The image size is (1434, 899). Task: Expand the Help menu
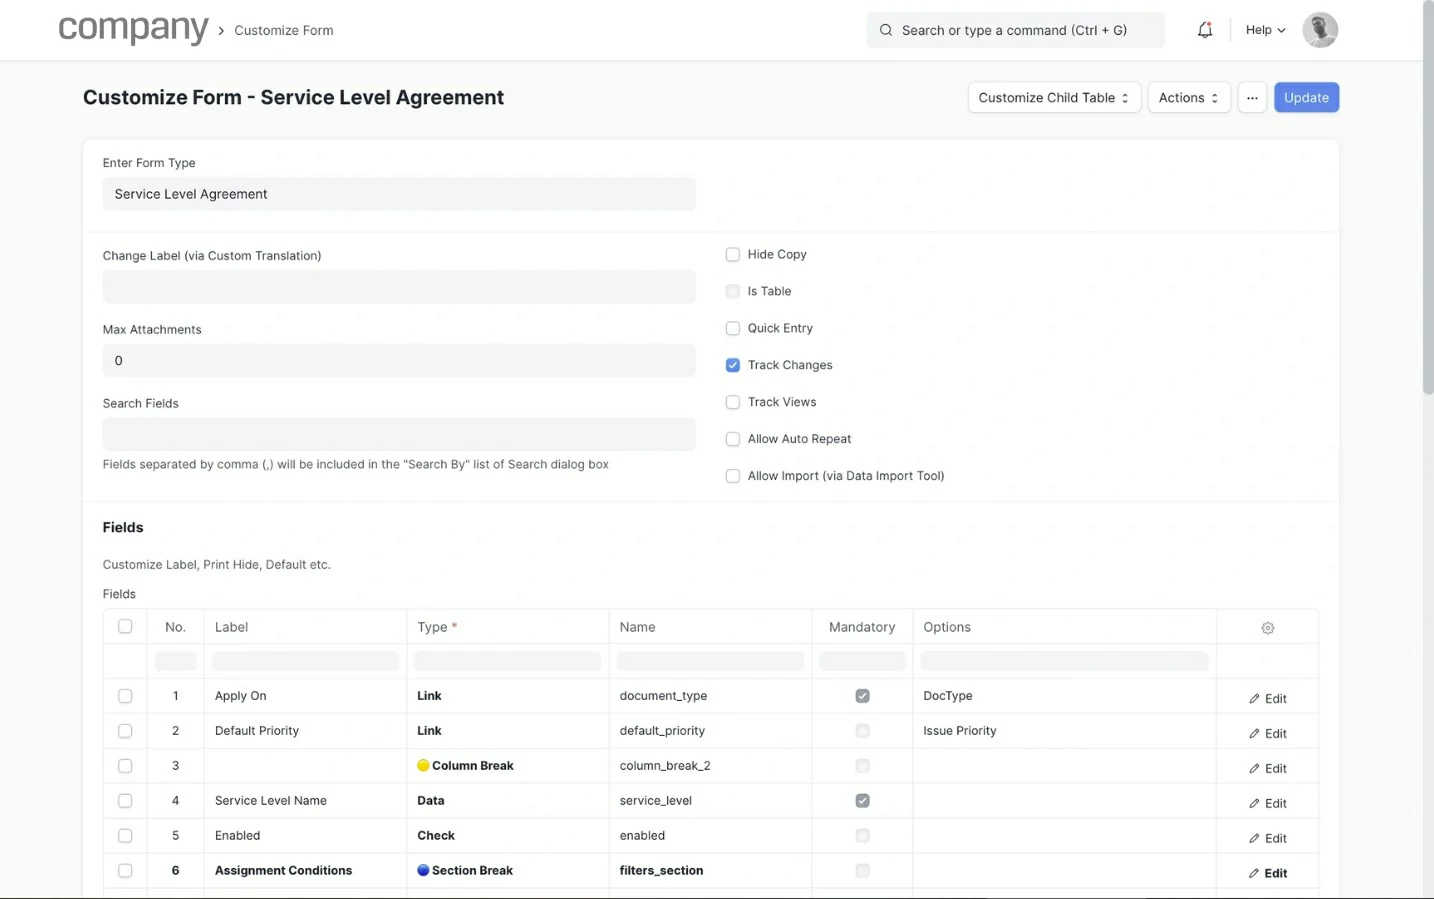click(x=1264, y=30)
